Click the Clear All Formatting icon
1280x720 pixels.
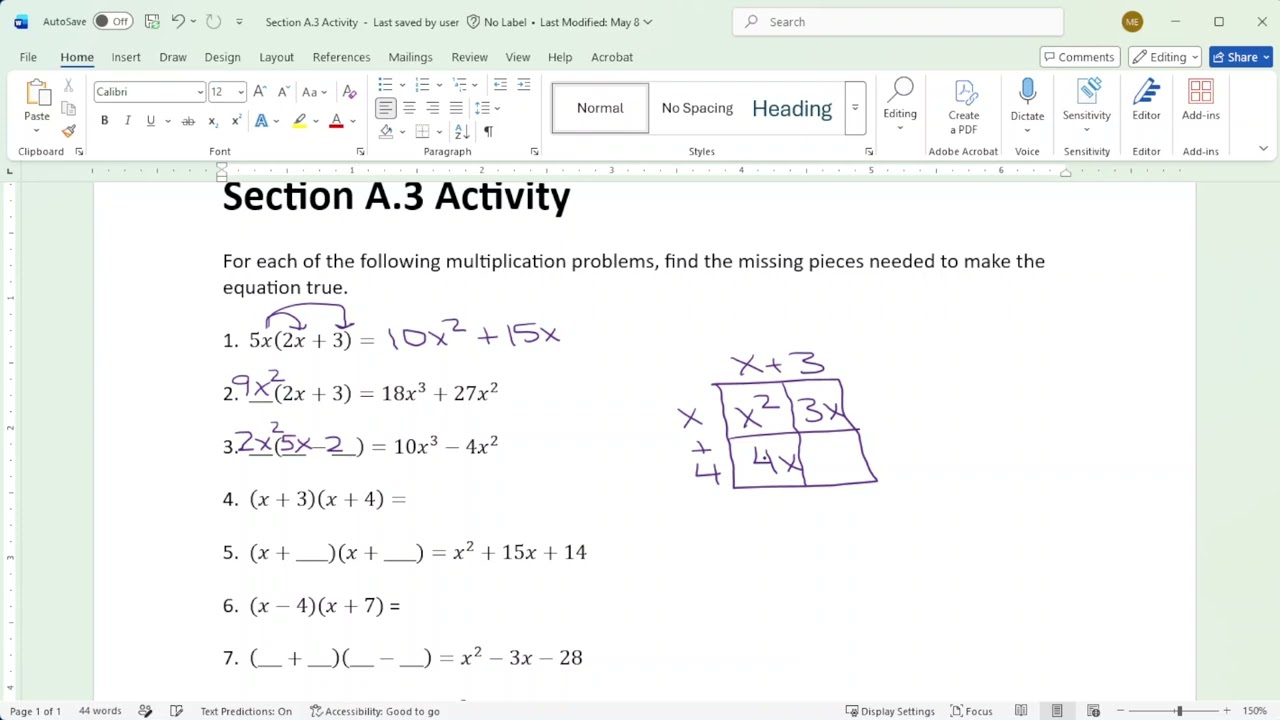pyautogui.click(x=349, y=91)
